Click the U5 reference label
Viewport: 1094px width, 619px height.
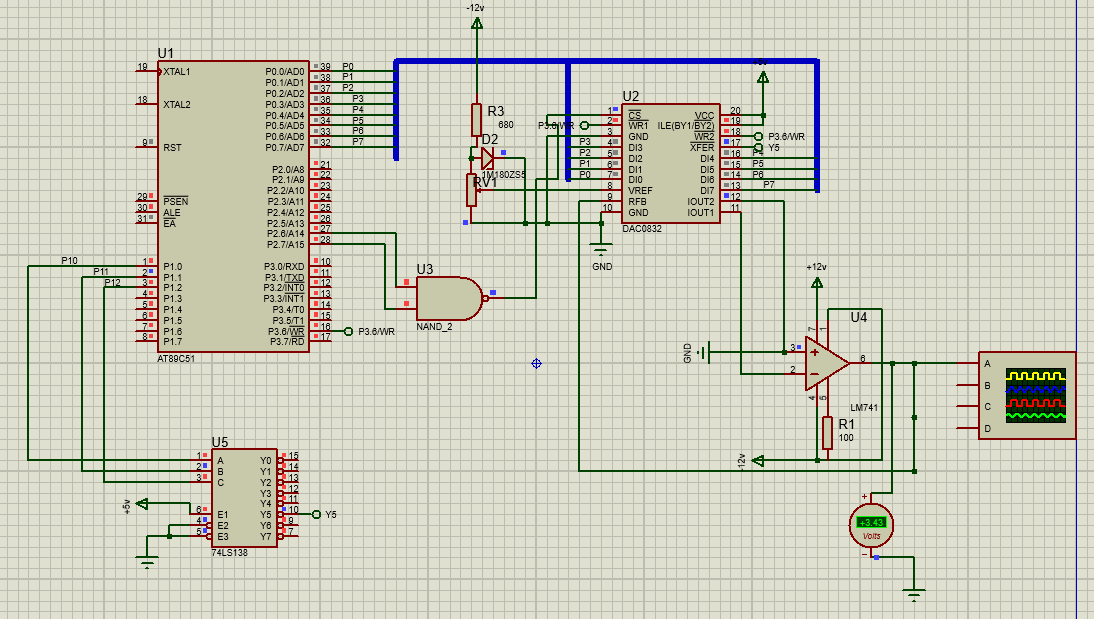click(220, 442)
